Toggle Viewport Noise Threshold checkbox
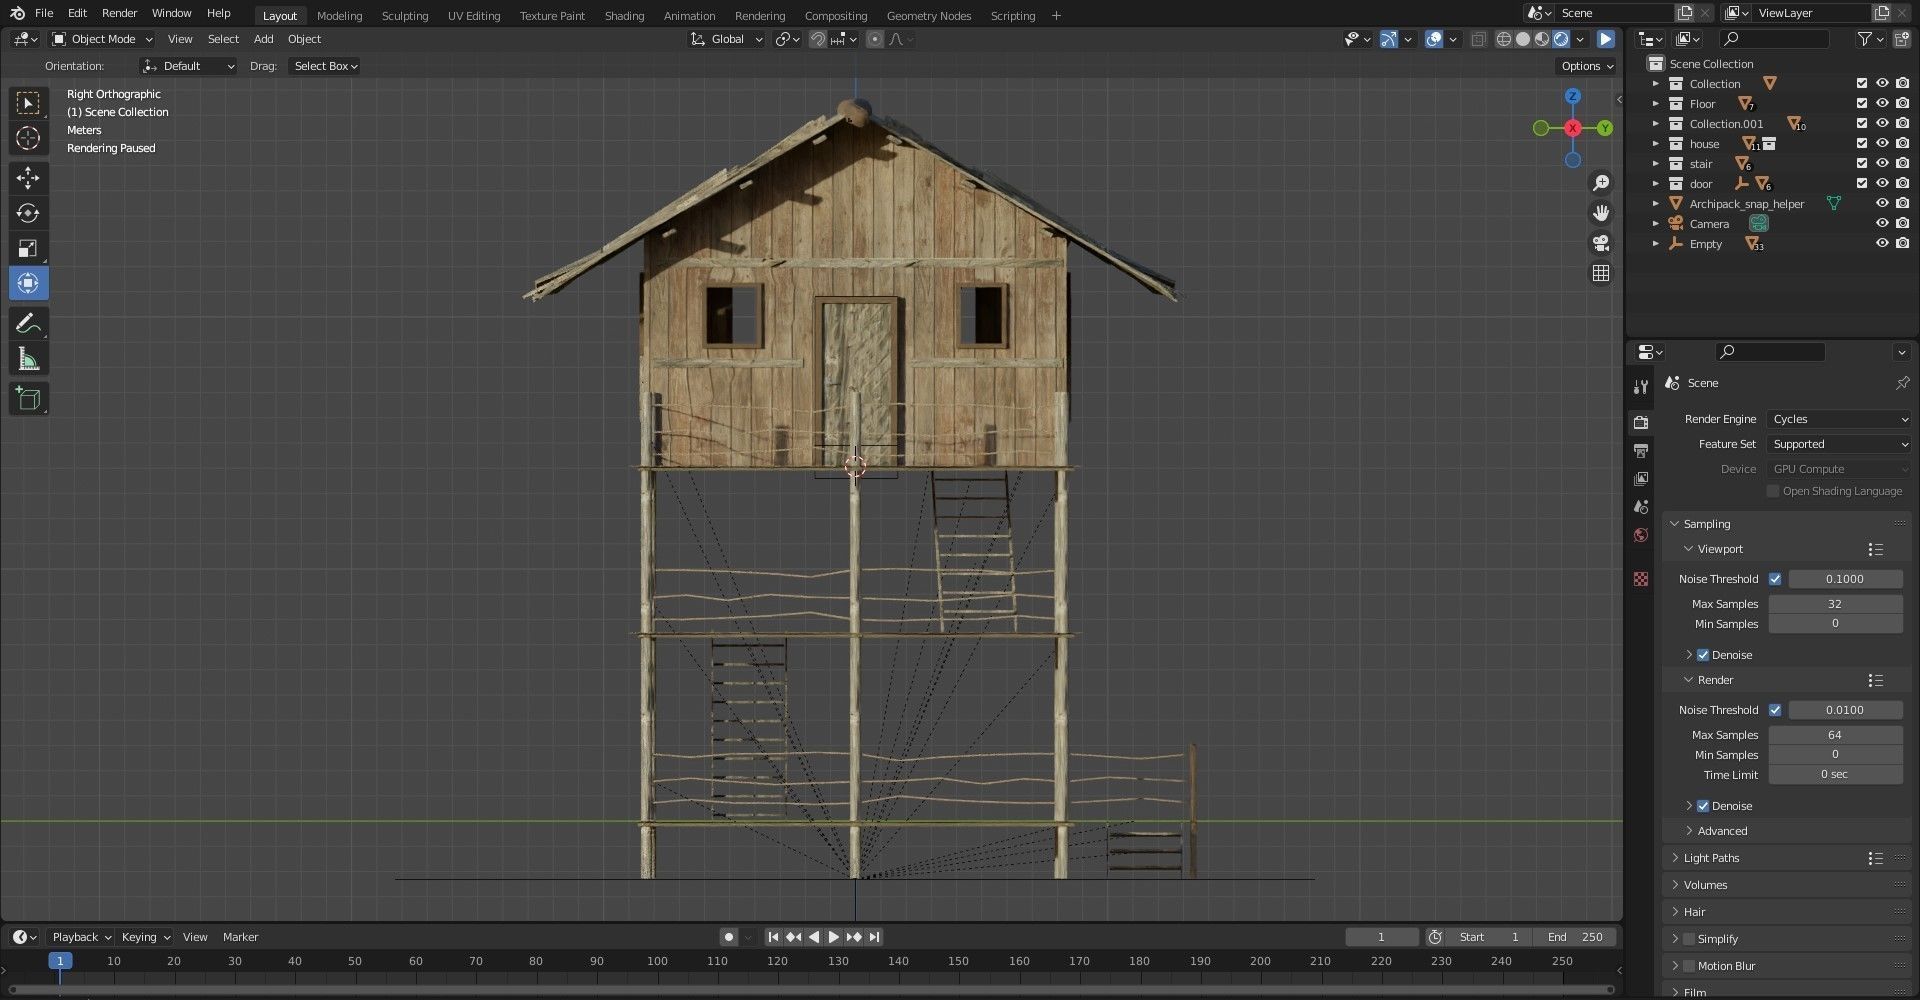 1775,579
